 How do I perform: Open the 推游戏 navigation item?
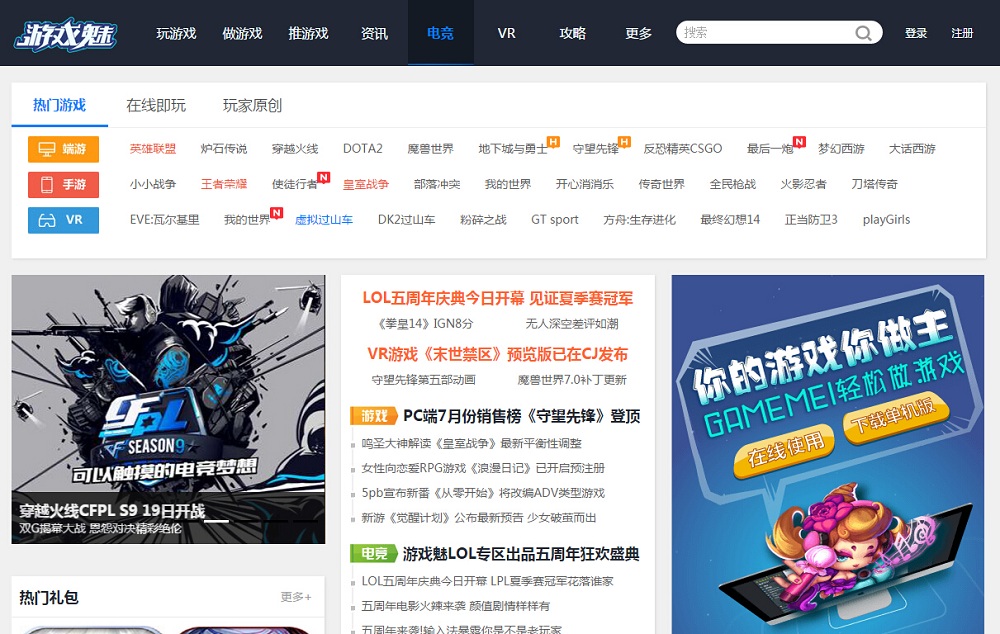(308, 33)
